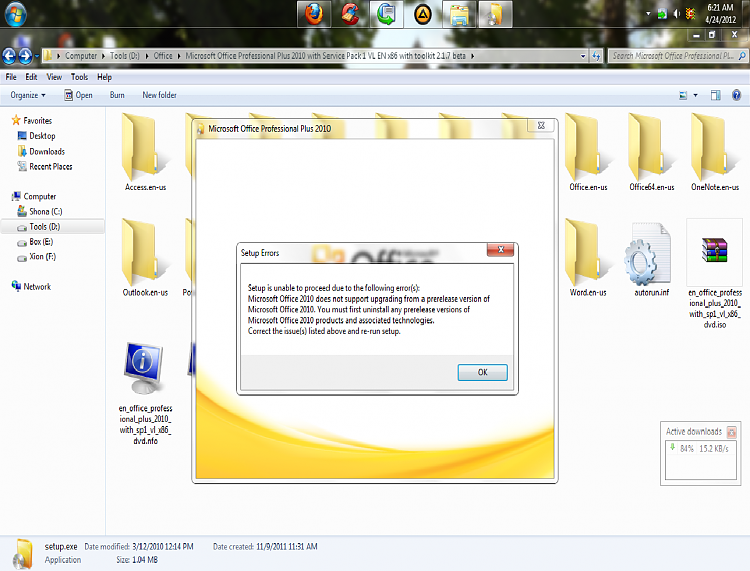The width and height of the screenshot is (750, 571).
Task: Click the Refresh button beside address bar
Action: pos(596,56)
